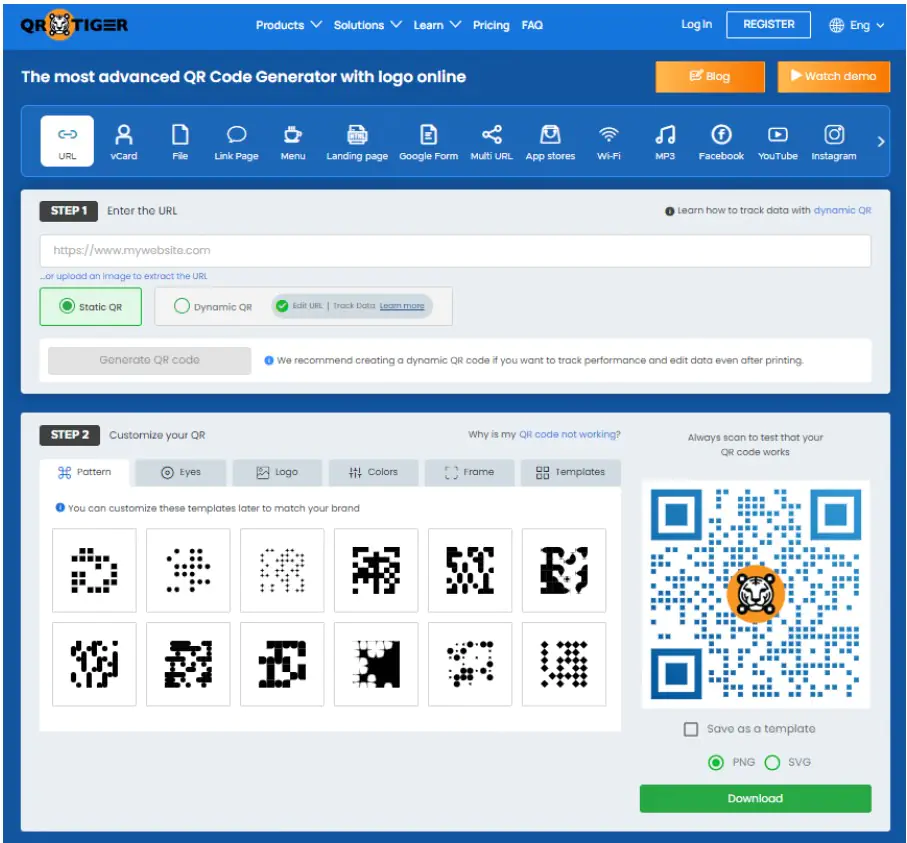The width and height of the screenshot is (907, 843).
Task: Click the green Download button
Action: 755,798
